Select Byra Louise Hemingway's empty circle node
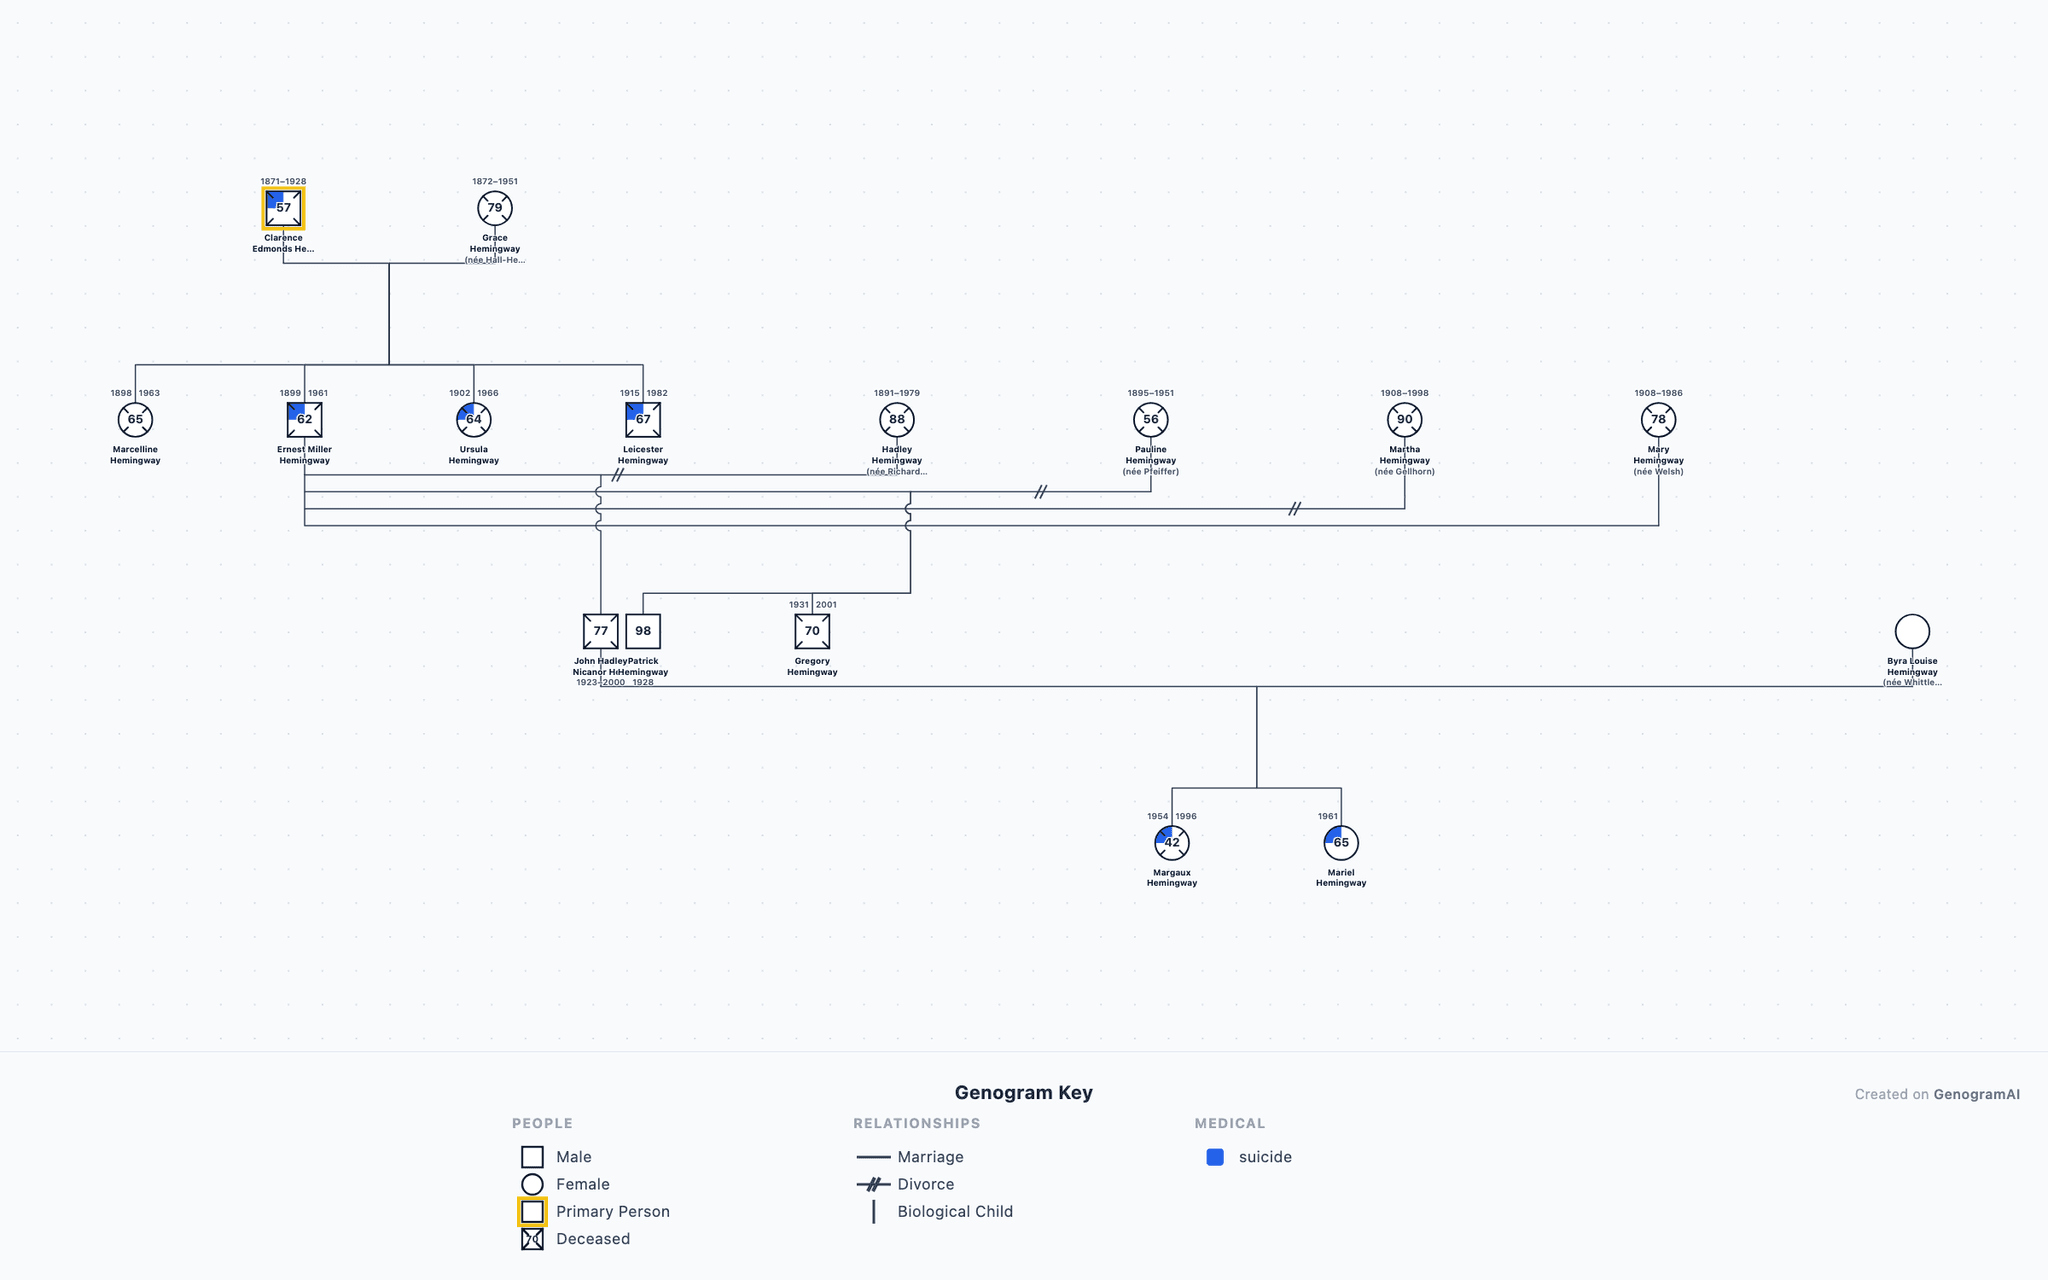The width and height of the screenshot is (2048, 1280). [x=1912, y=631]
